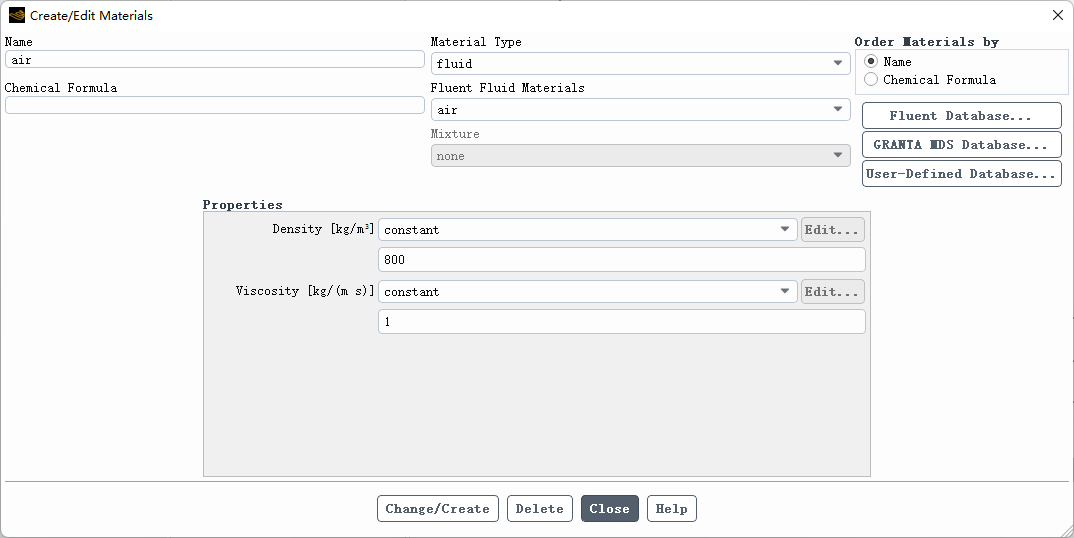Click the Change/Create button
Screen dimensions: 1074x538
pyautogui.click(x=438, y=509)
